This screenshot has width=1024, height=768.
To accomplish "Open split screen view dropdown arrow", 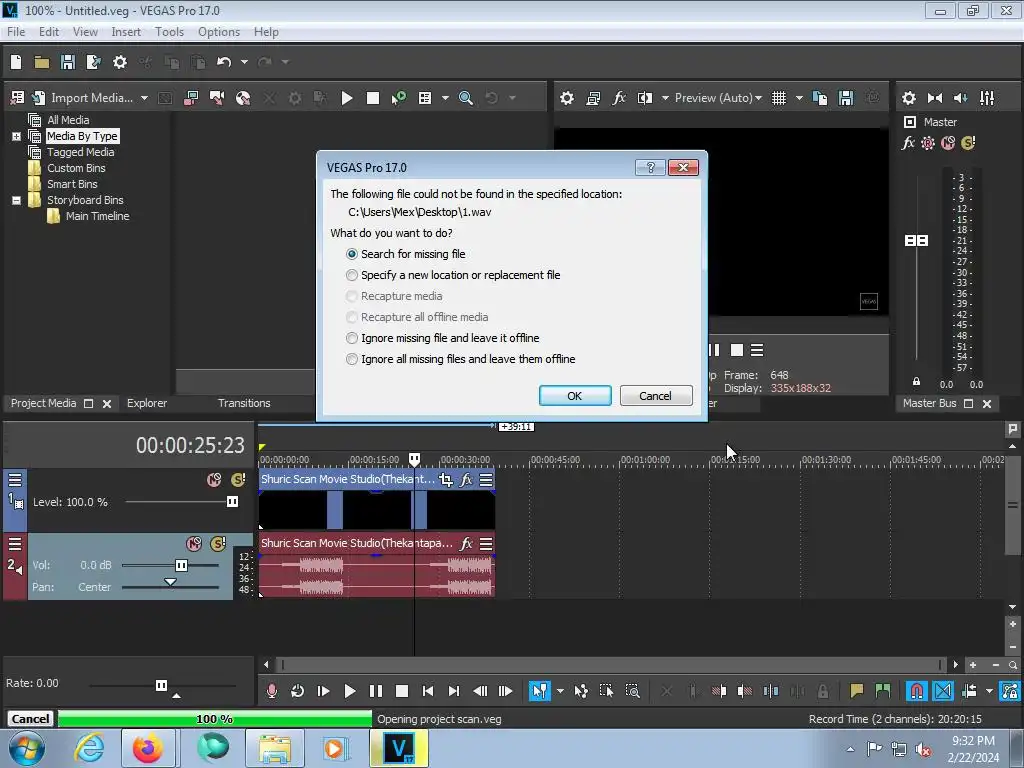I will (x=665, y=98).
